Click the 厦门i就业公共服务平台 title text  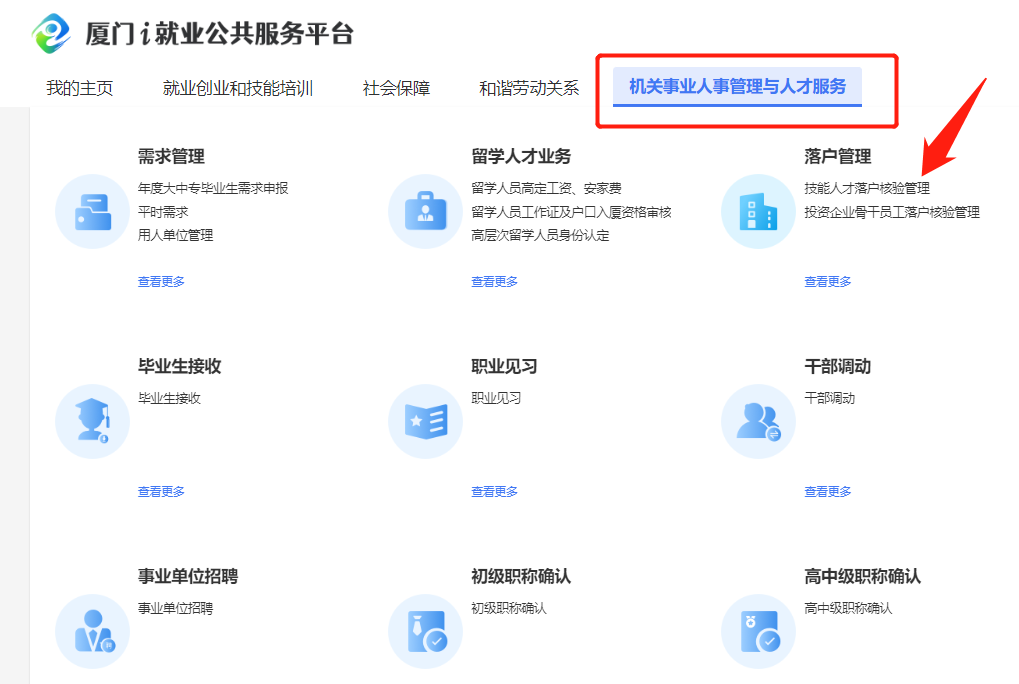coord(219,34)
